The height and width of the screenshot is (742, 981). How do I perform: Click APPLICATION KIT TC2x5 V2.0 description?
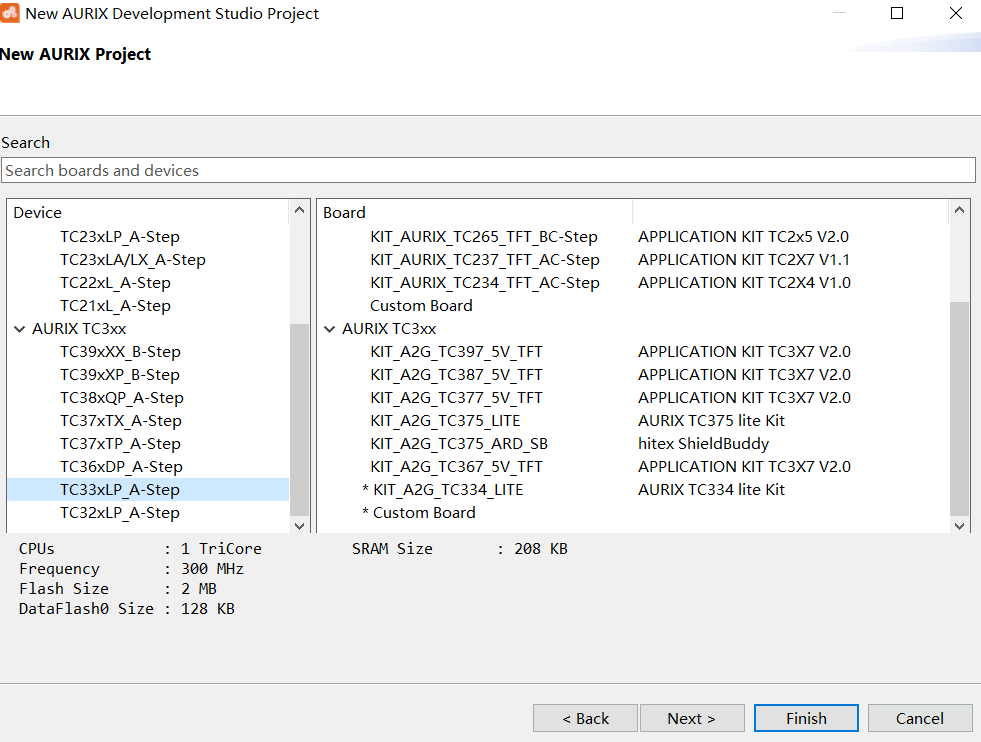click(x=743, y=237)
